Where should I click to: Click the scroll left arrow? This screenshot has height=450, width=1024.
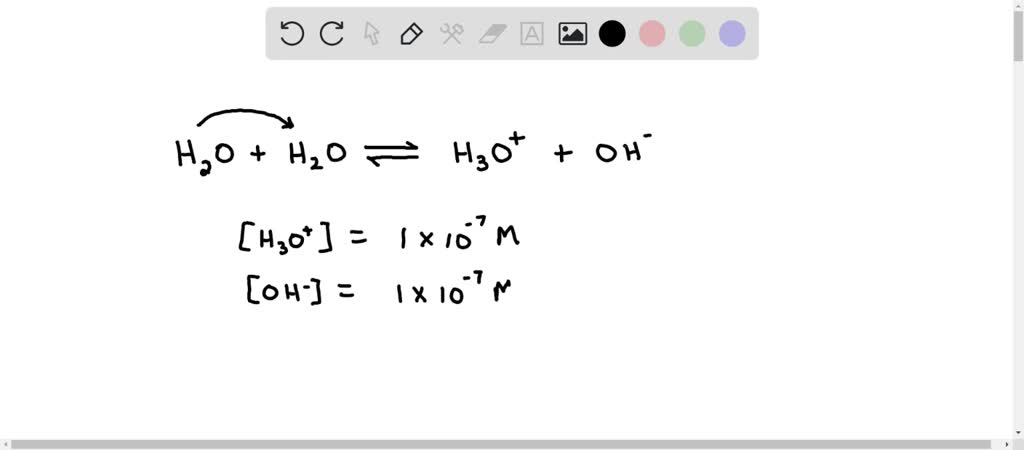pyautogui.click(x=5, y=444)
